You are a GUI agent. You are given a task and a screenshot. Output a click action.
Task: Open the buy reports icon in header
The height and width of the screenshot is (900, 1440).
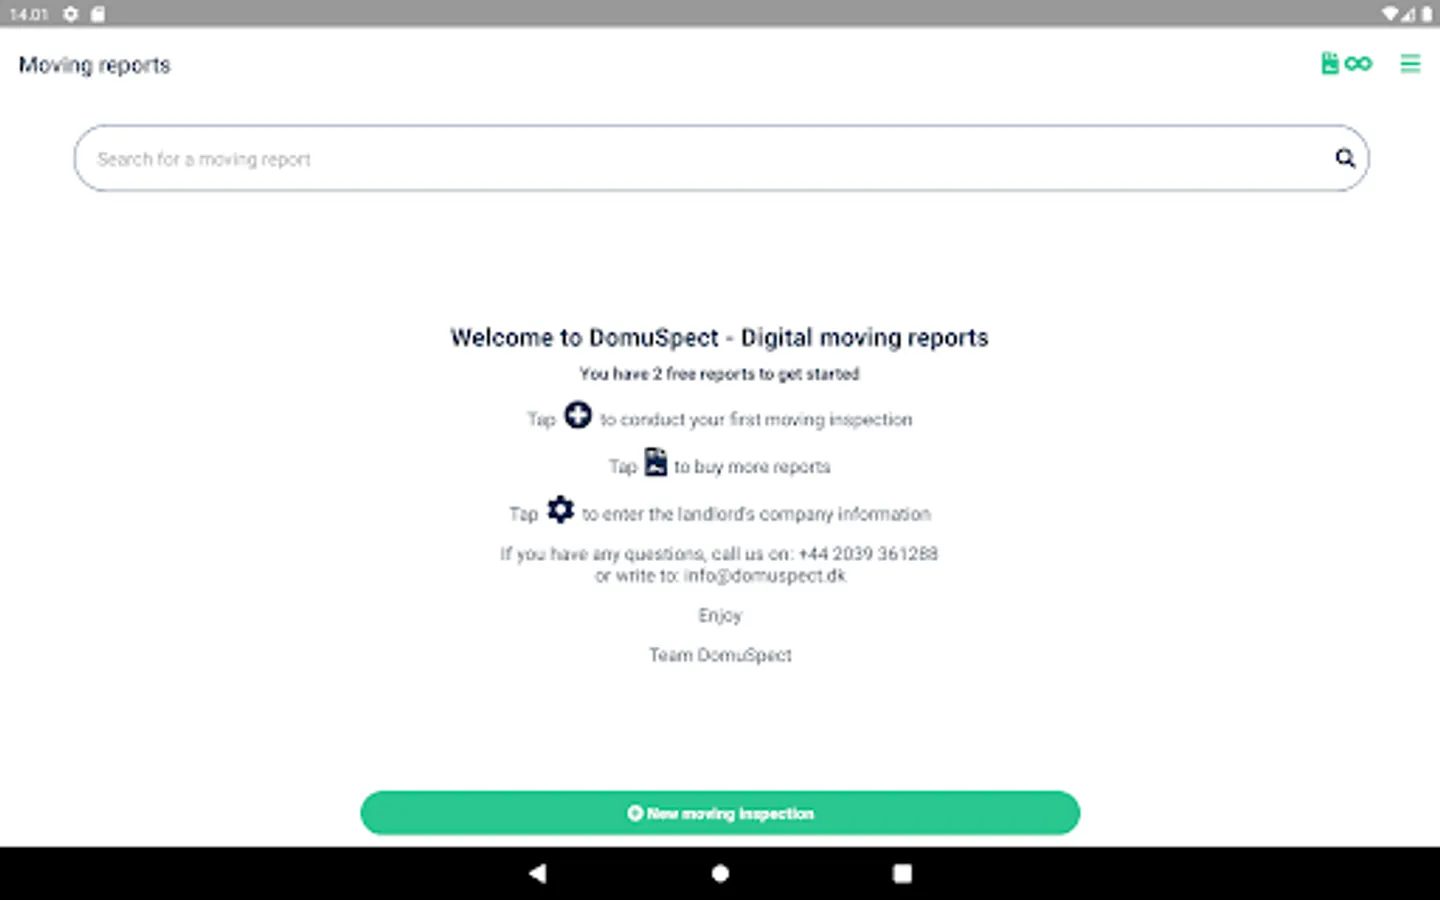pos(1330,63)
